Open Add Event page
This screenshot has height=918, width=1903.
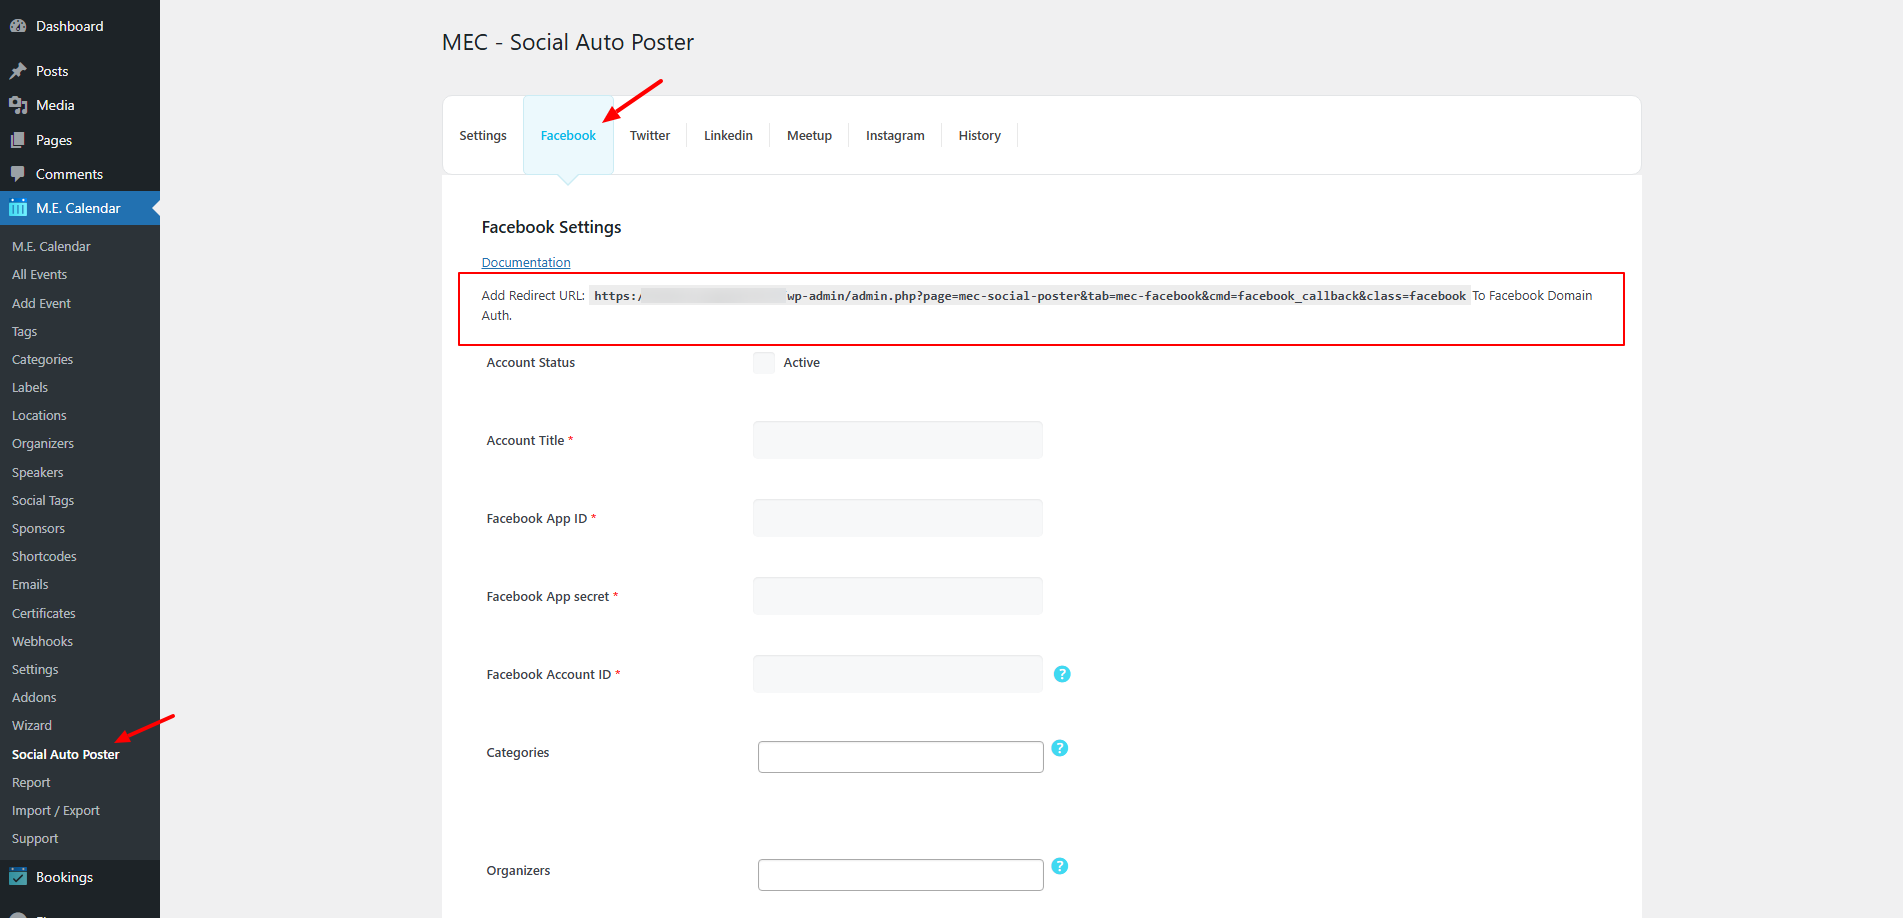tap(41, 303)
